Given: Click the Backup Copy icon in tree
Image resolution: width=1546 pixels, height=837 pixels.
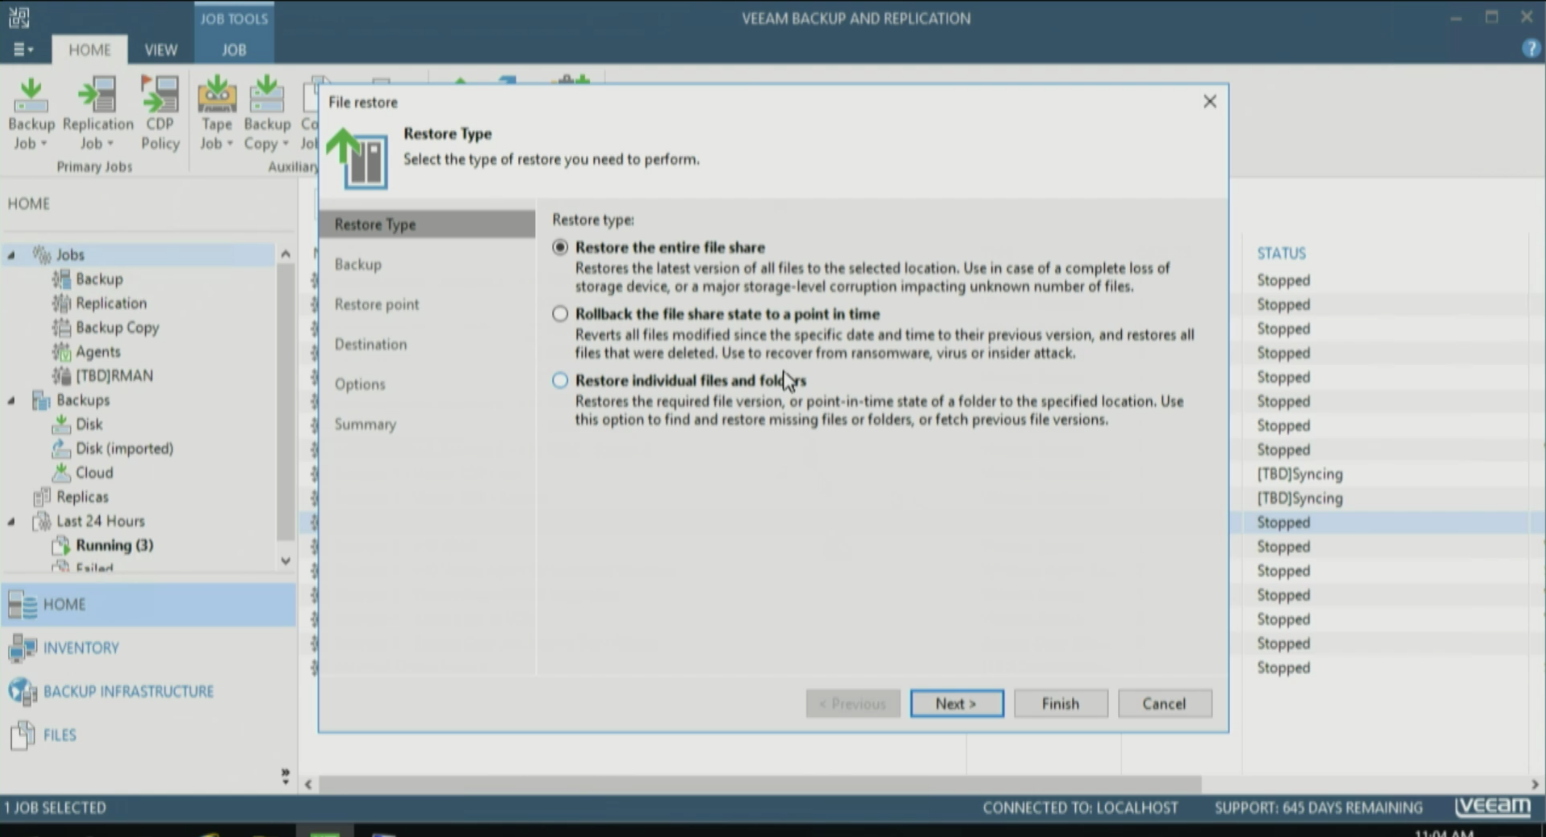Looking at the screenshot, I should 62,327.
